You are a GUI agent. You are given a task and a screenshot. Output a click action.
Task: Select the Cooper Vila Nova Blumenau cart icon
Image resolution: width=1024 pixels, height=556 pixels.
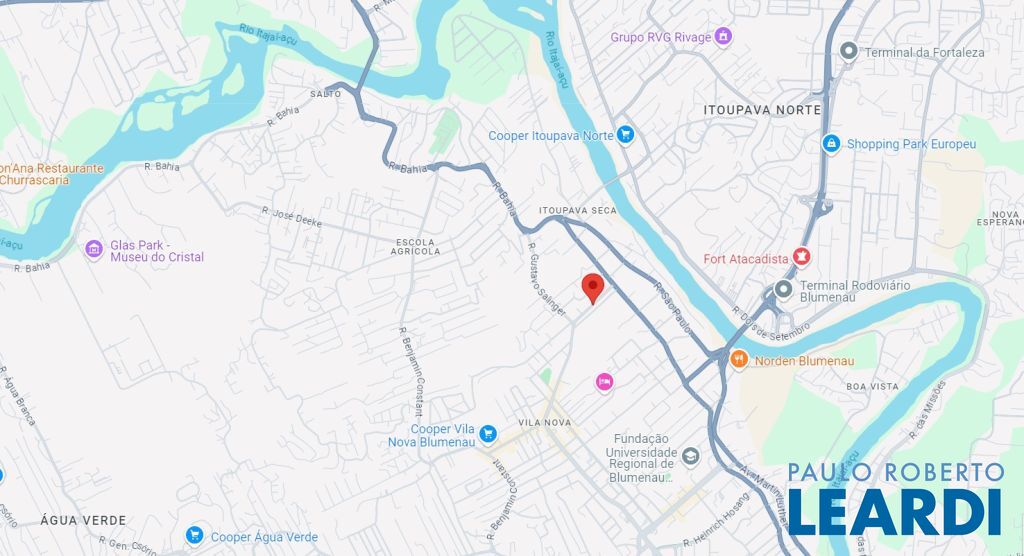click(x=487, y=434)
